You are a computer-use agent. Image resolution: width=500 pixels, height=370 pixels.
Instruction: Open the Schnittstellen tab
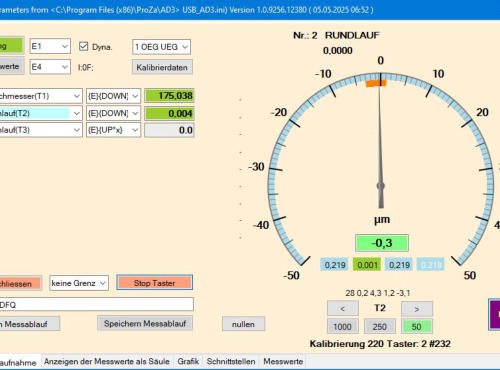(x=231, y=361)
